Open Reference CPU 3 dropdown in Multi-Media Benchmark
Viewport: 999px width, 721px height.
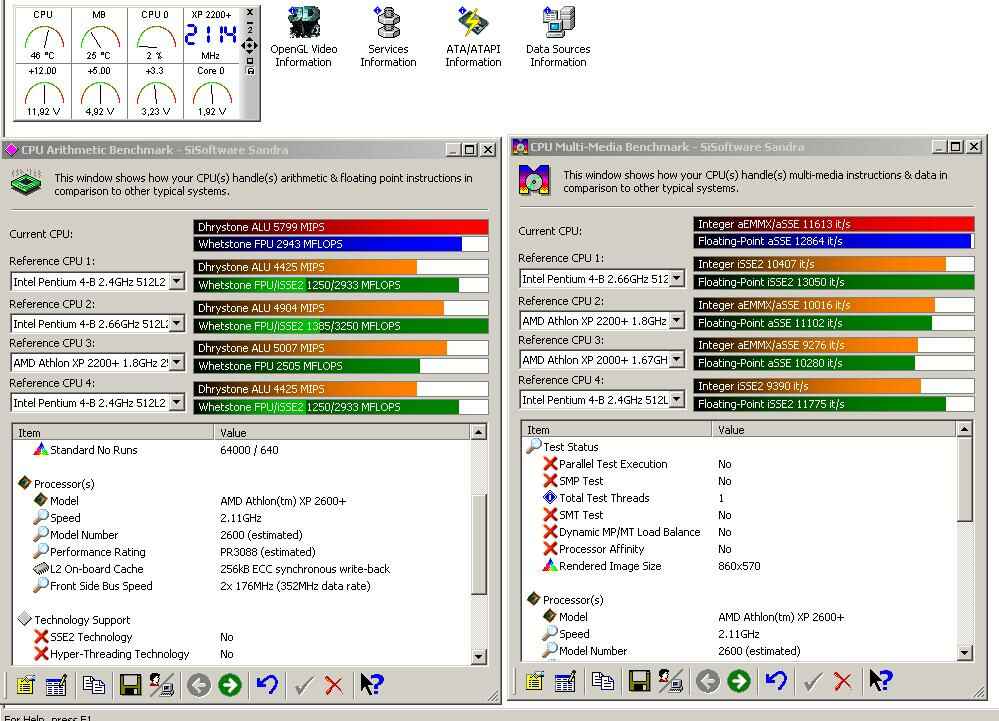pyautogui.click(x=677, y=359)
